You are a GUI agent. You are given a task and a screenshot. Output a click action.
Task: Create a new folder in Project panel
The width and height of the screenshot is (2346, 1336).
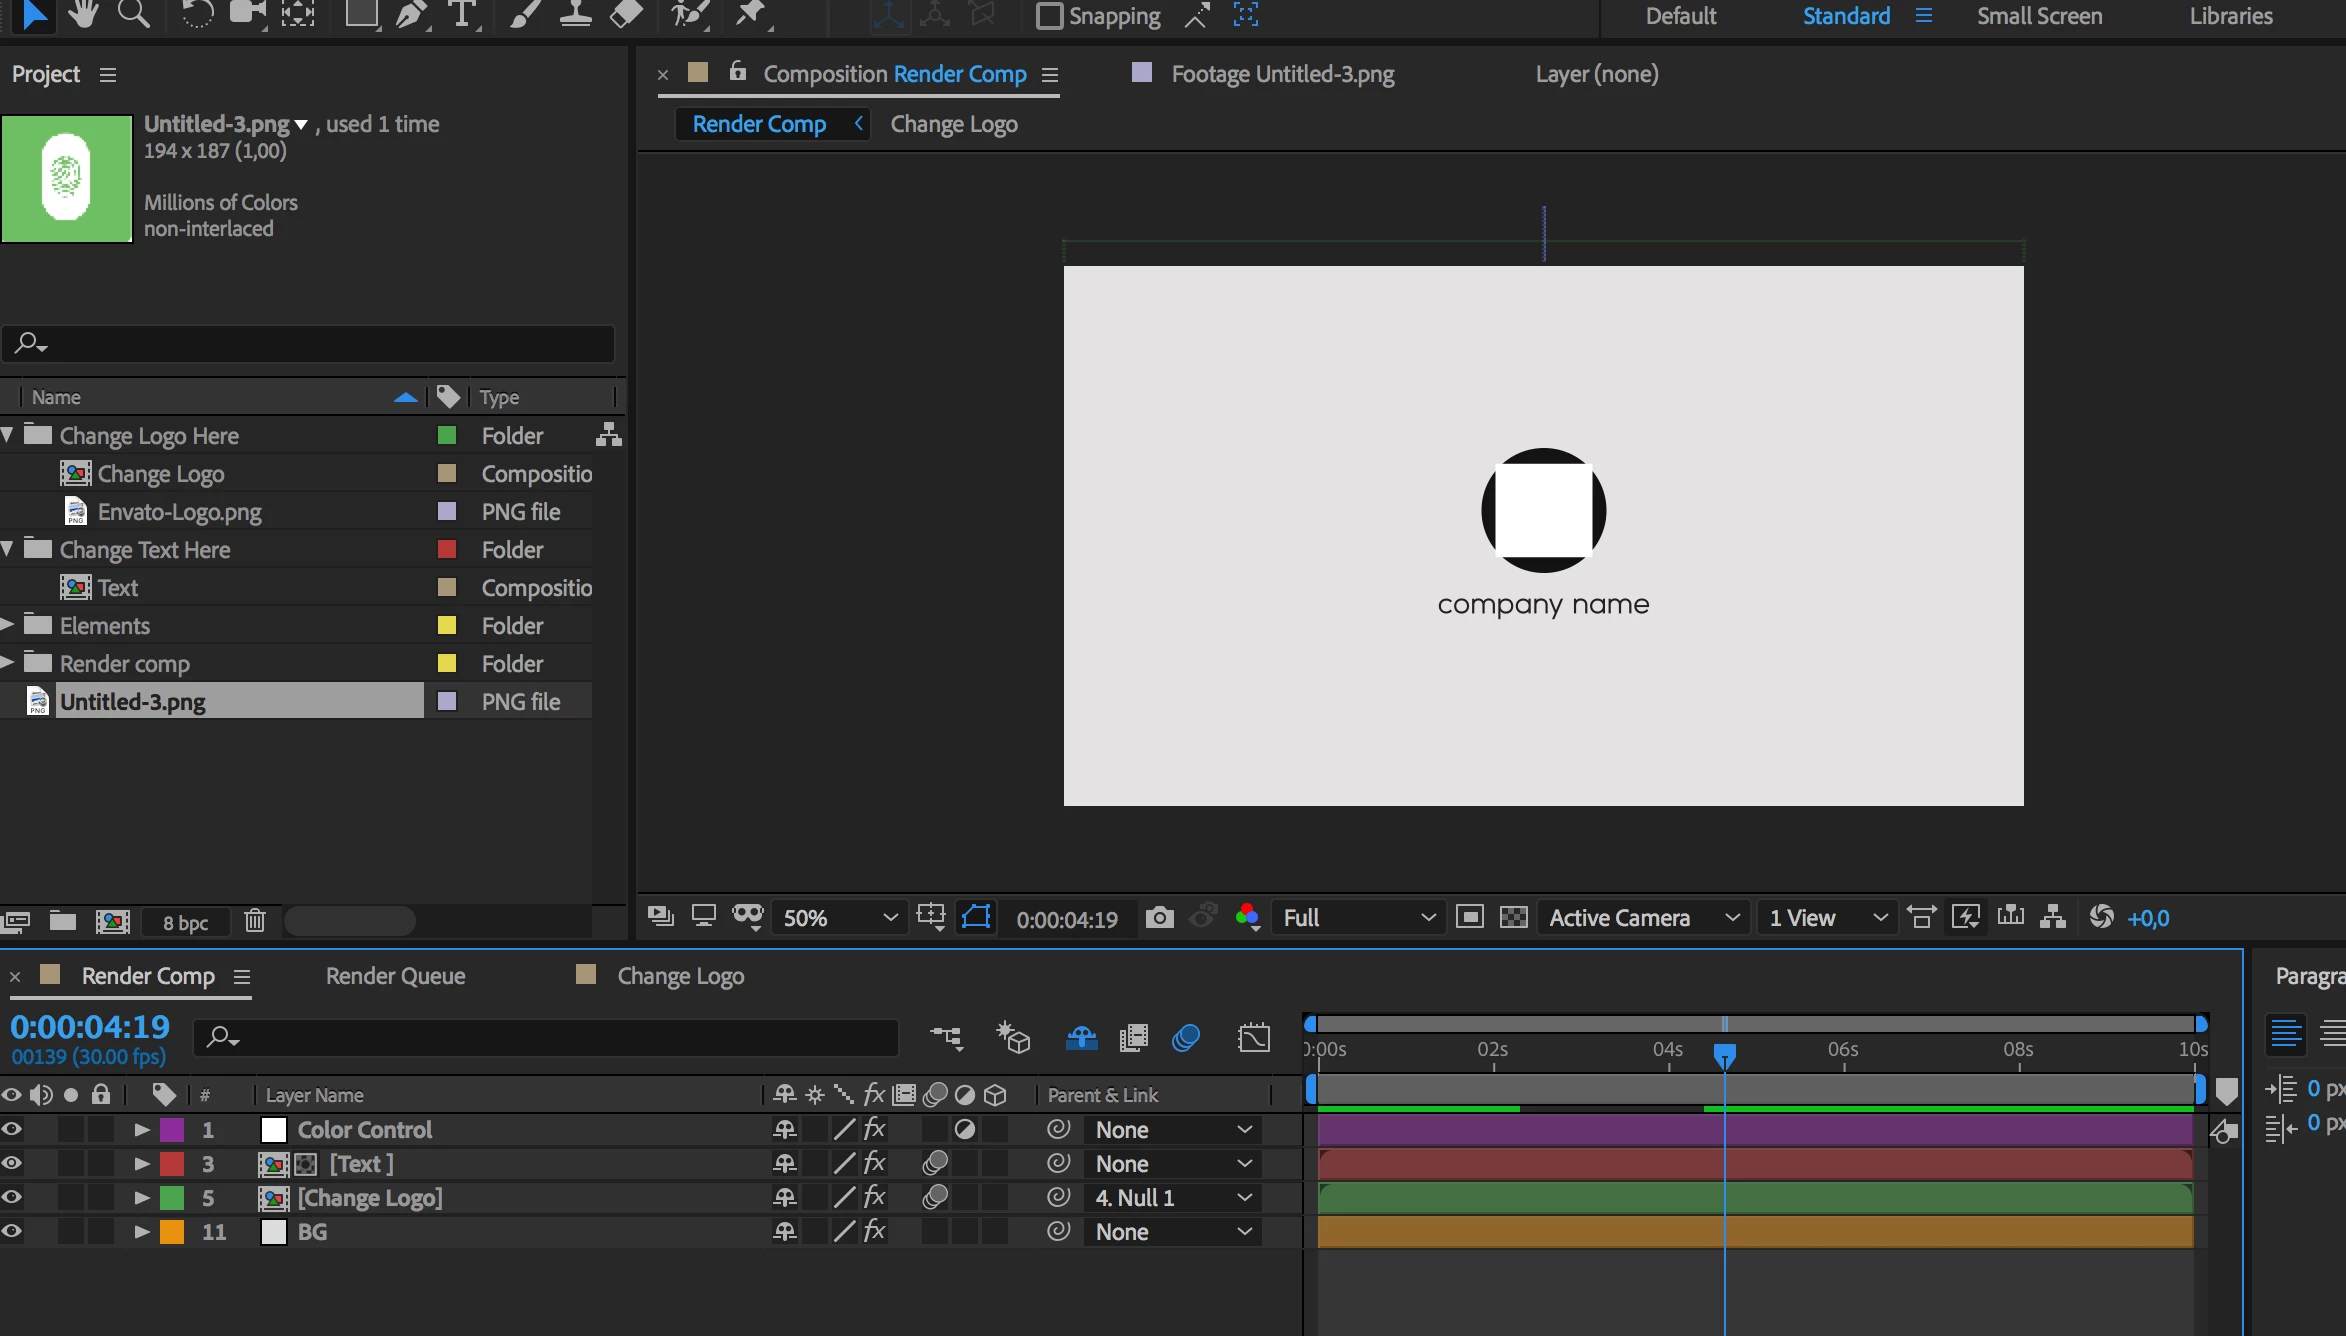(63, 921)
